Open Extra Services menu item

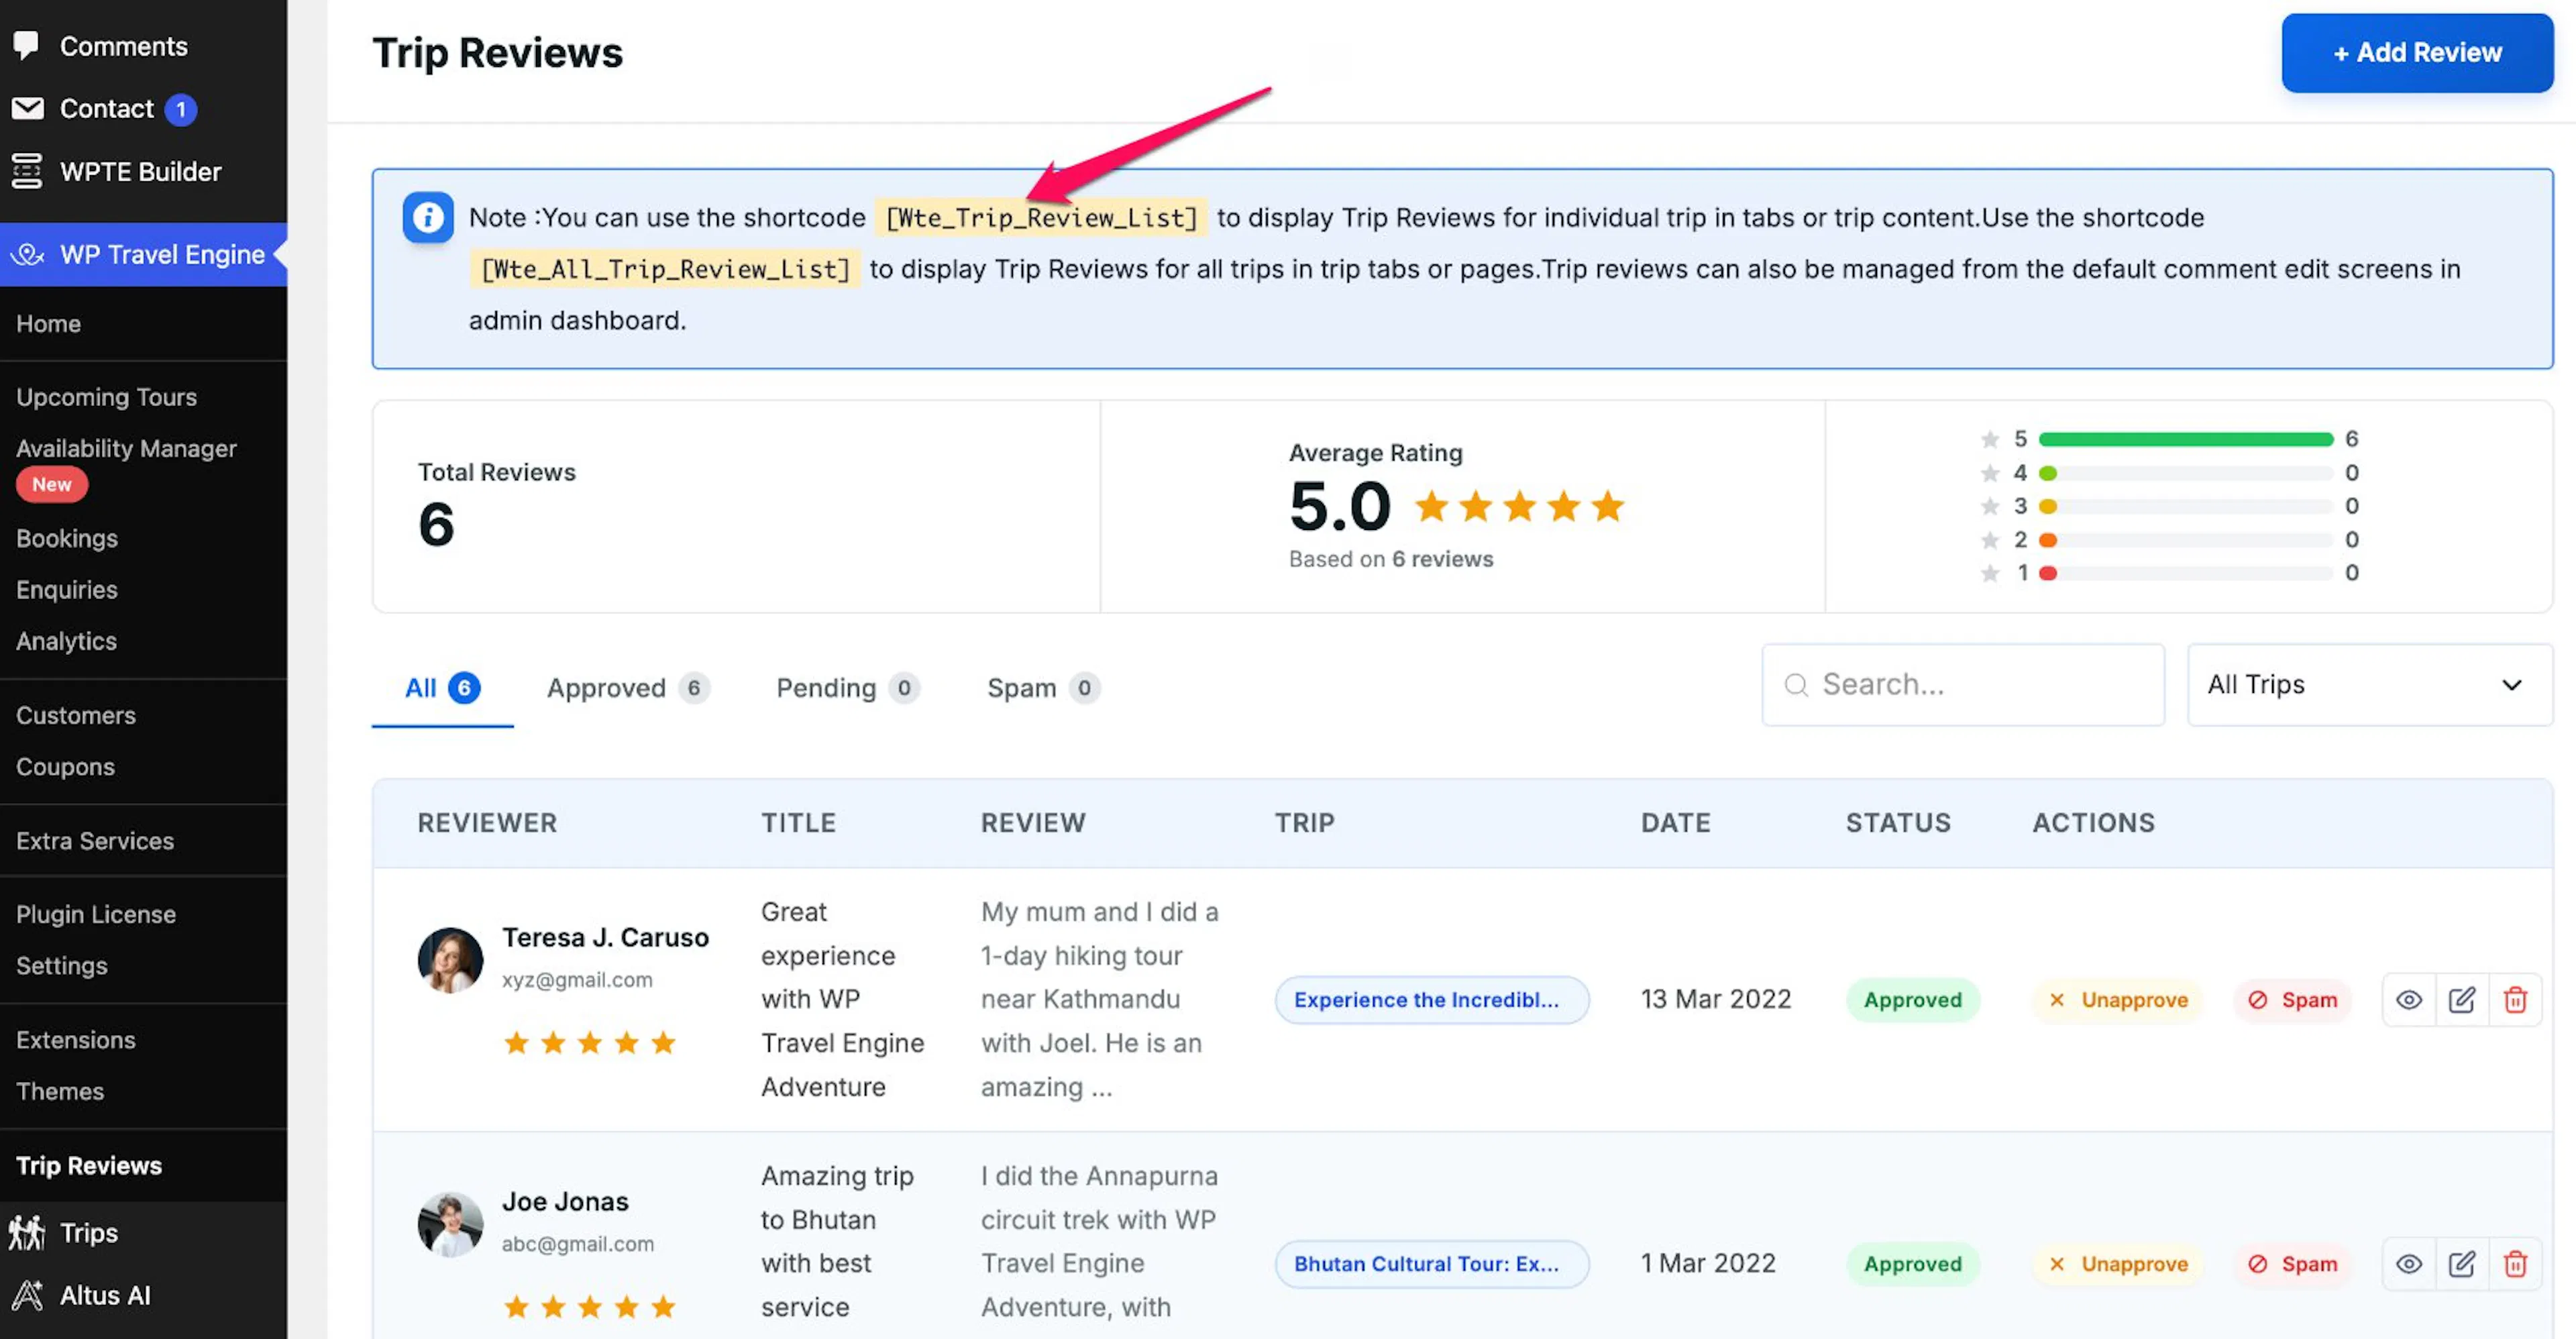tap(95, 841)
